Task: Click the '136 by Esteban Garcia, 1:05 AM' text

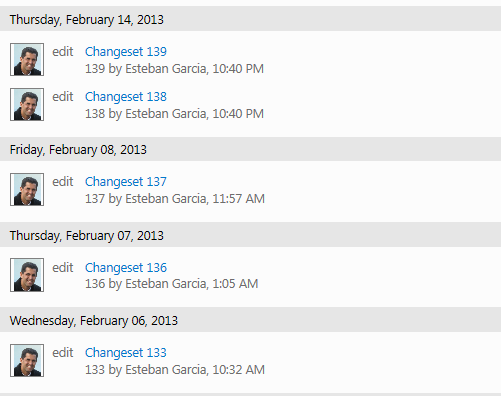Action: point(172,284)
